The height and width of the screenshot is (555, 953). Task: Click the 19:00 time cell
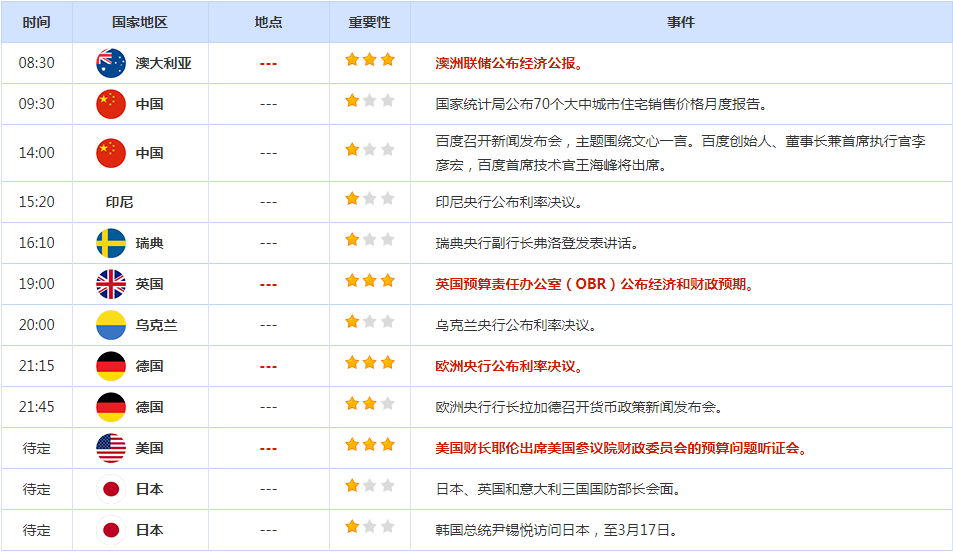point(36,284)
